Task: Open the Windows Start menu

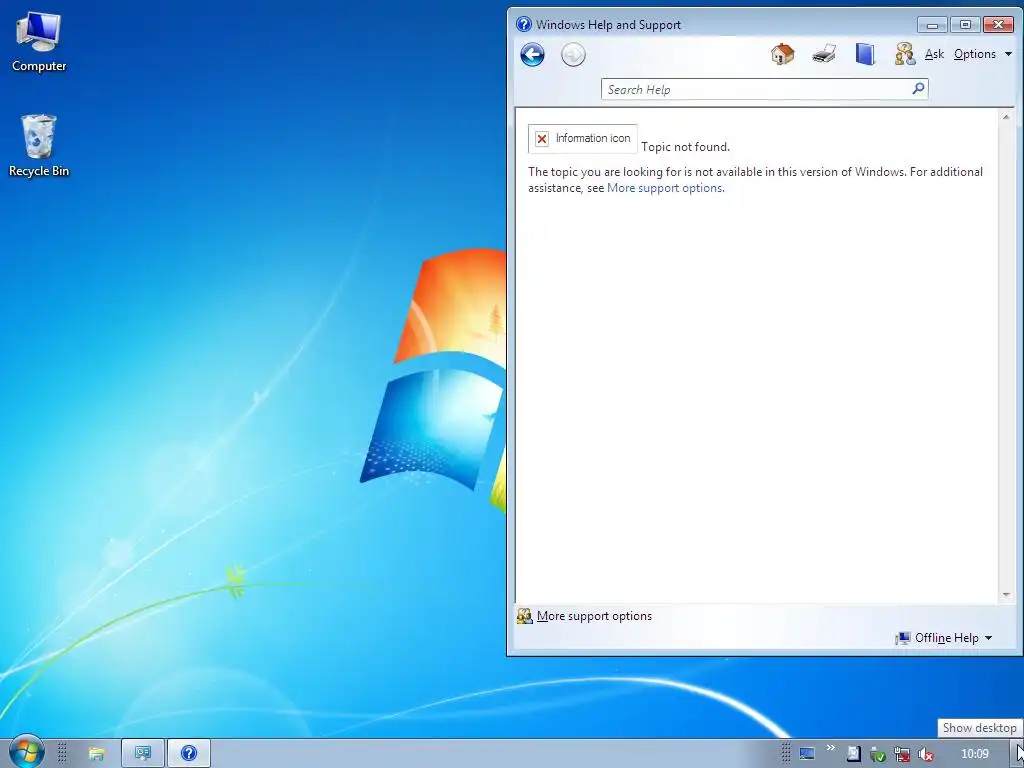Action: click(26, 752)
